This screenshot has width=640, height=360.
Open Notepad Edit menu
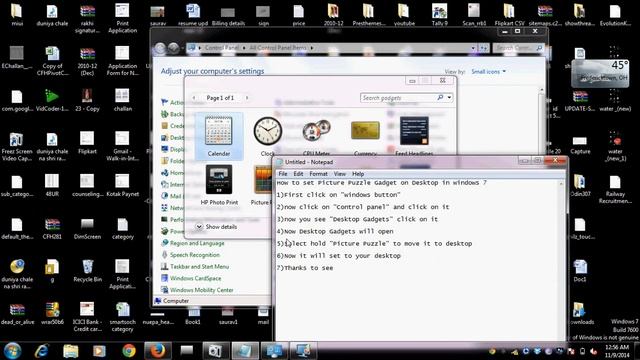pos(298,174)
